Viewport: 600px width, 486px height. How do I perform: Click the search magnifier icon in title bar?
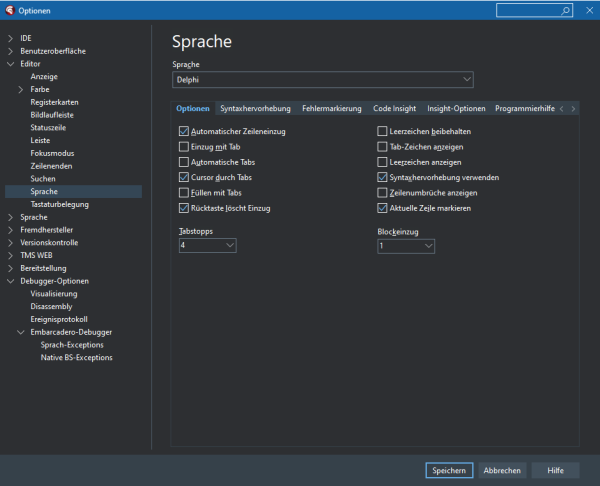coord(566,10)
